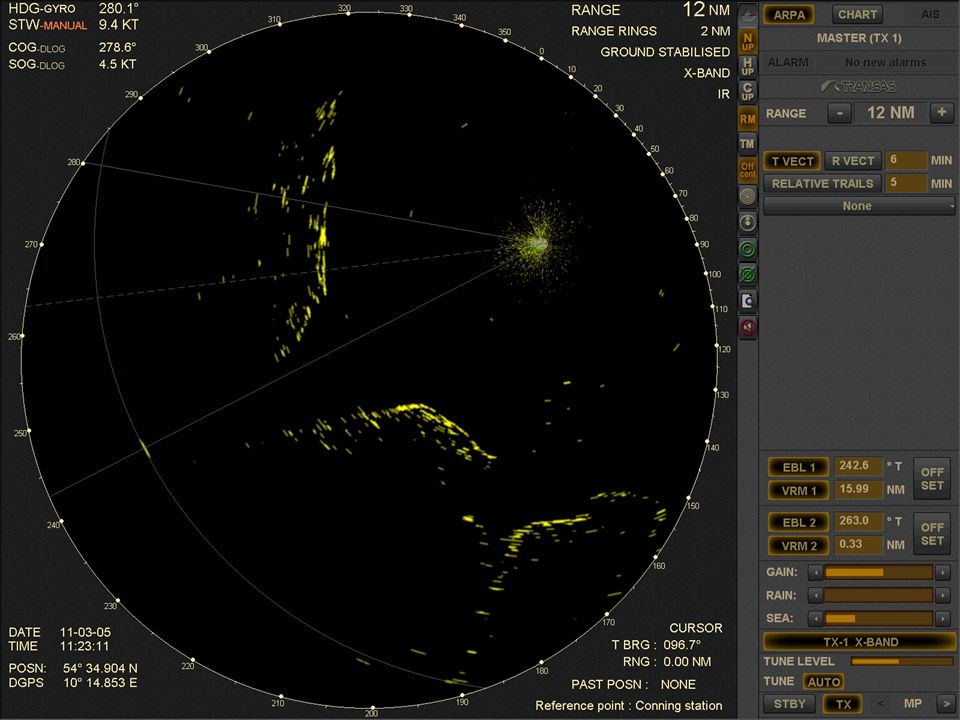Viewport: 960px width, 720px height.
Task: Click the ALARM button
Action: click(787, 62)
